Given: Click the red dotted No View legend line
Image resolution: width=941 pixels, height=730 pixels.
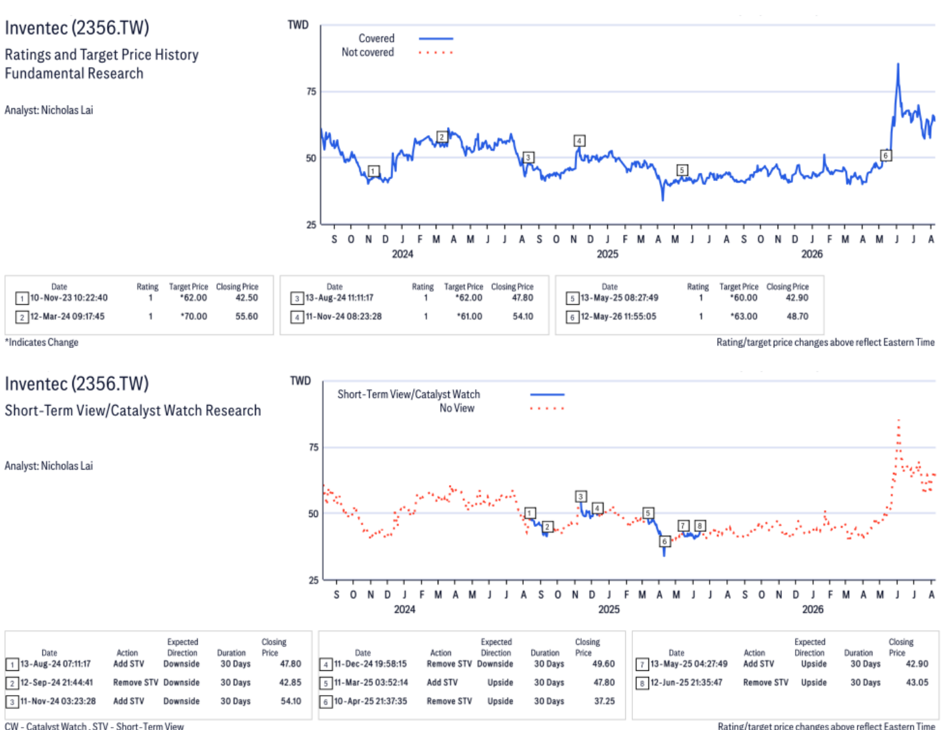Looking at the screenshot, I should 547,408.
